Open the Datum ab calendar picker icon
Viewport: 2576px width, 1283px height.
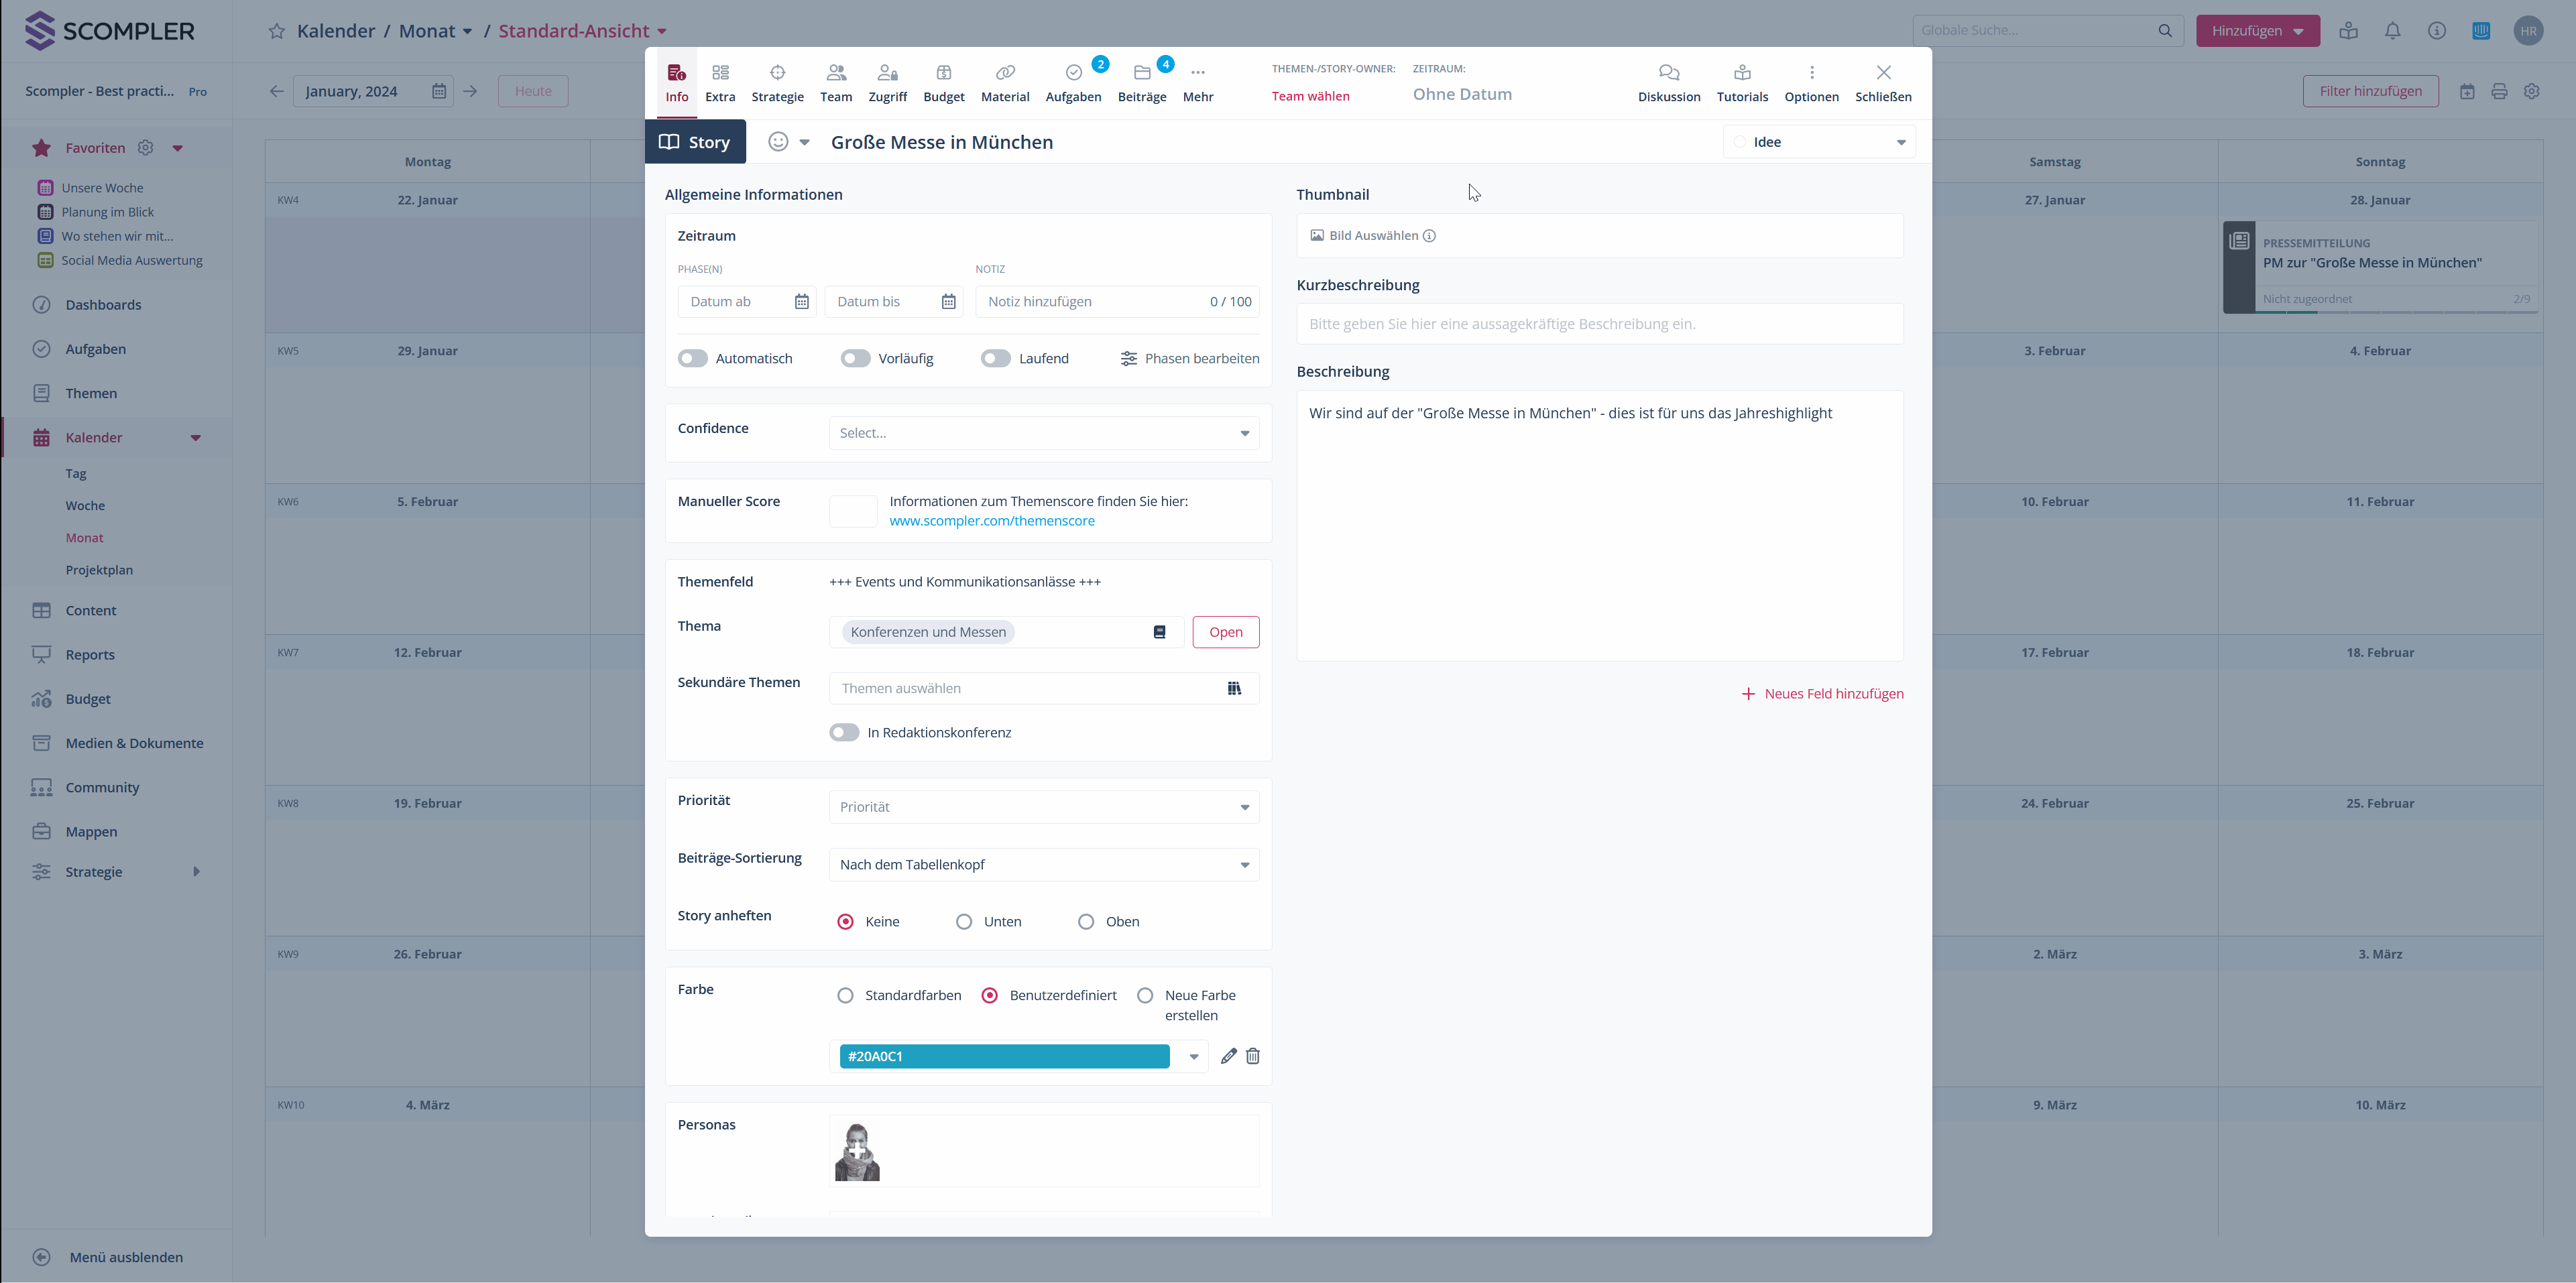801,302
